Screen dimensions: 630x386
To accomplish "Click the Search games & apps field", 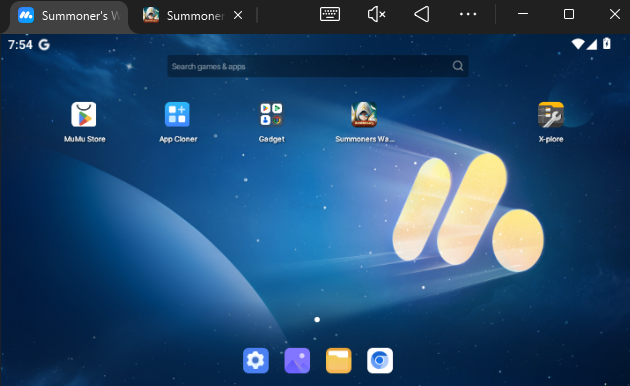I will click(317, 66).
